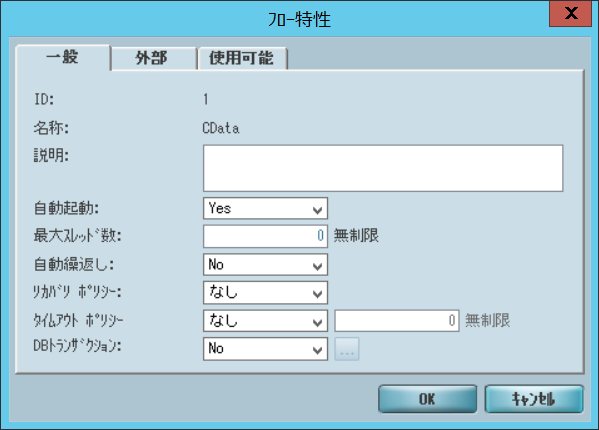The width and height of the screenshot is (599, 430).
Task: Click the キャンセル button
Action: click(x=534, y=399)
